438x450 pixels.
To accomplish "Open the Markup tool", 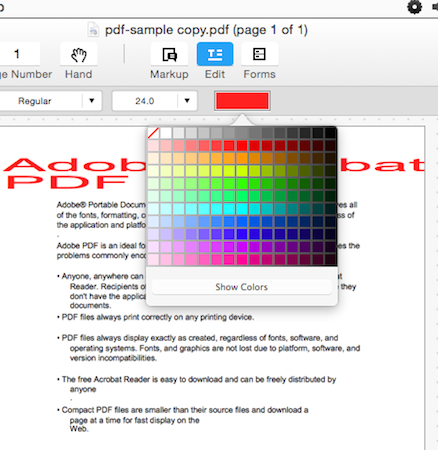I will (169, 55).
